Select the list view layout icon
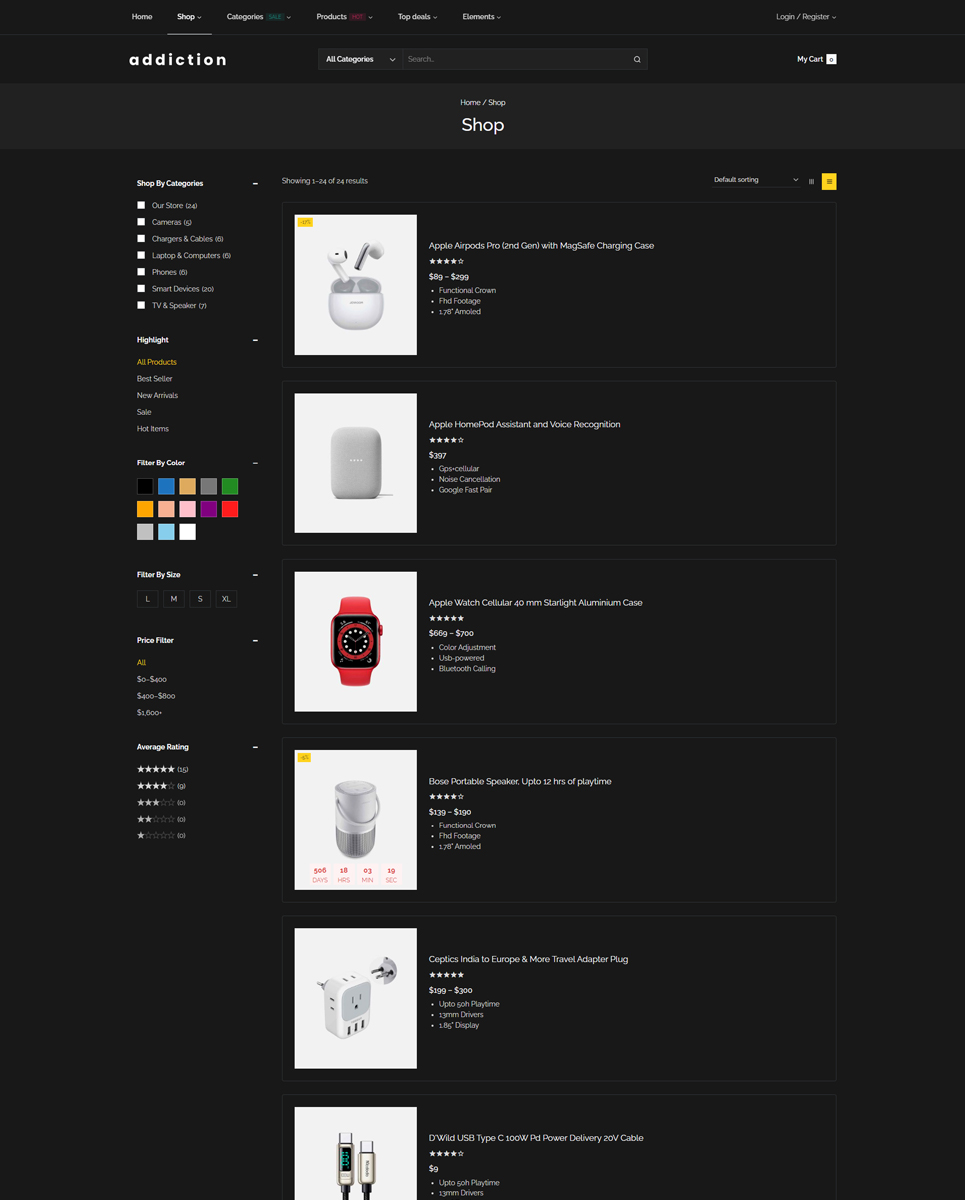The image size is (965, 1200). pos(829,181)
